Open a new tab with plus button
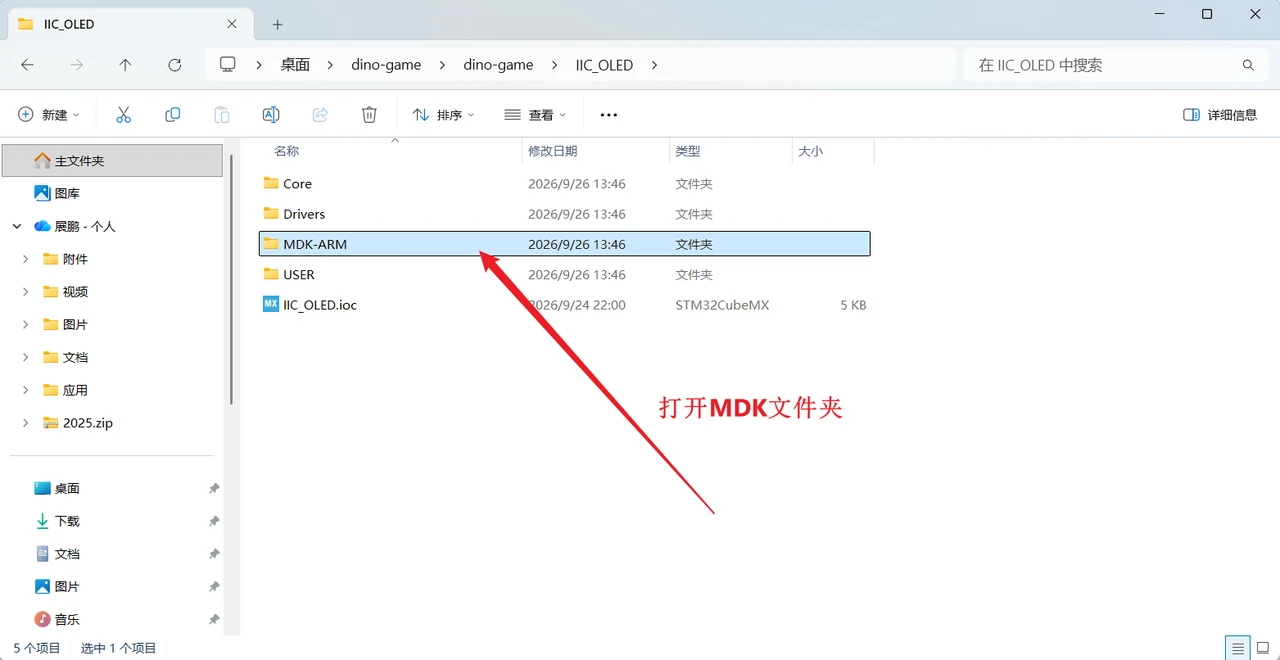The height and width of the screenshot is (660, 1280). (278, 24)
